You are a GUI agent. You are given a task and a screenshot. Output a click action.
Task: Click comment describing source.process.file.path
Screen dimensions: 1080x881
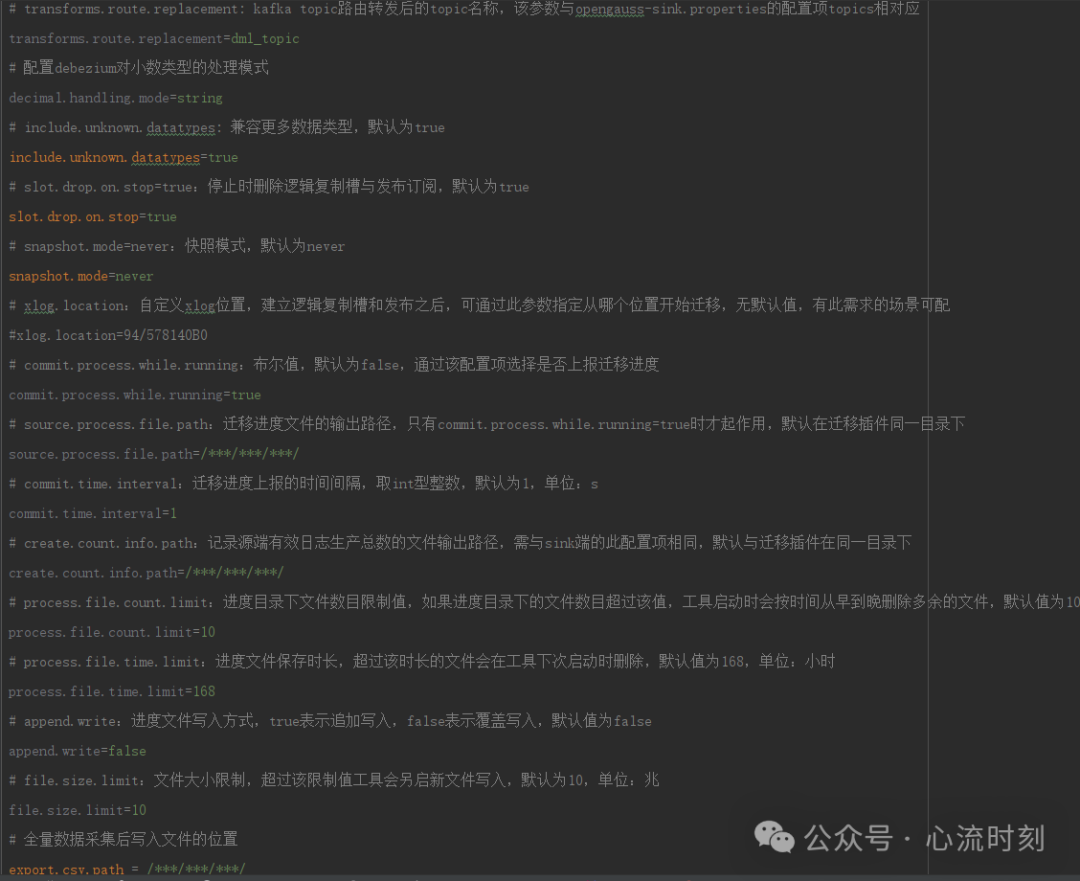(x=487, y=424)
